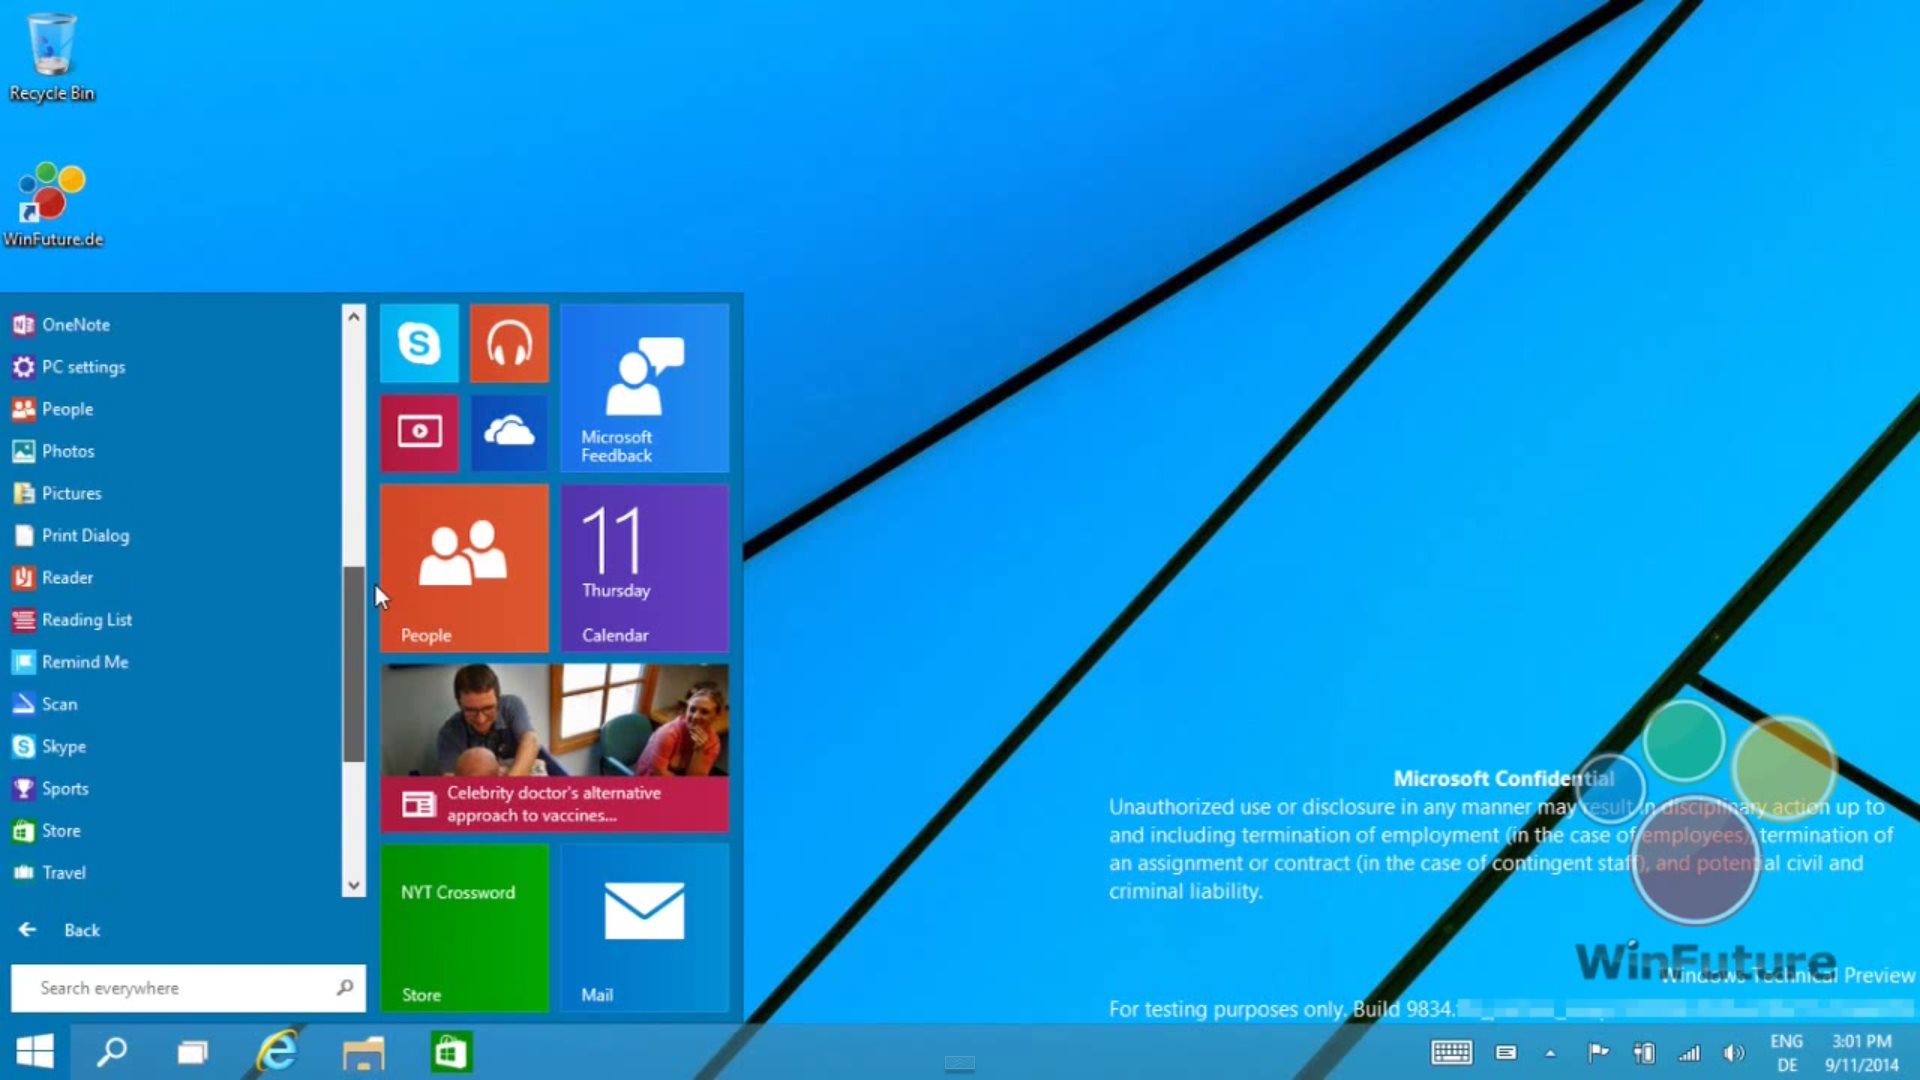Open the touch keyboard tray icon
The height and width of the screenshot is (1080, 1920).
pyautogui.click(x=1451, y=1052)
